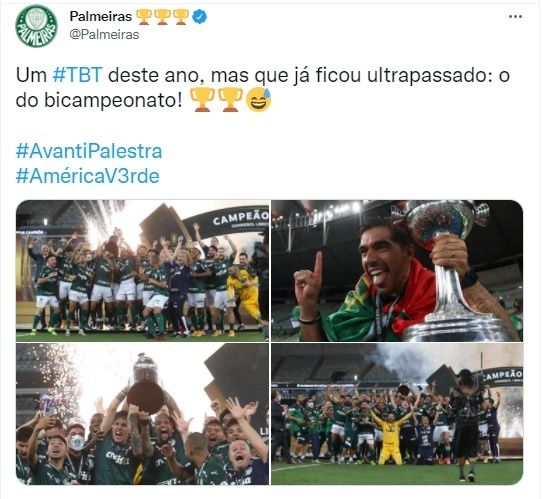This screenshot has width=543, height=499.
Task: Click first trophy emoji after bicampeonato
Action: [203, 100]
